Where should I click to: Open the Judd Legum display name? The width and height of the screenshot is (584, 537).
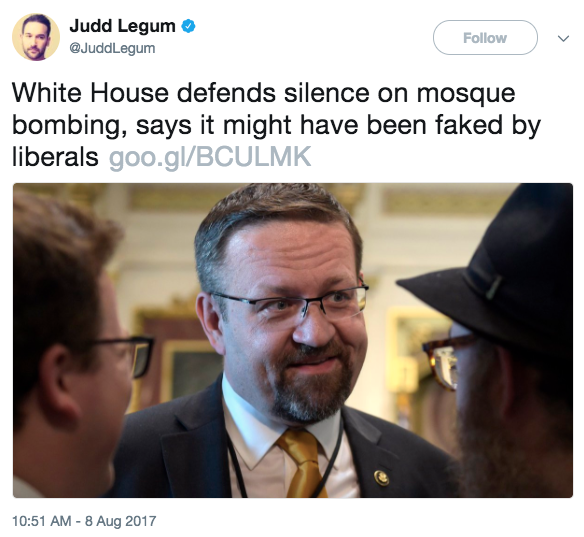[122, 26]
